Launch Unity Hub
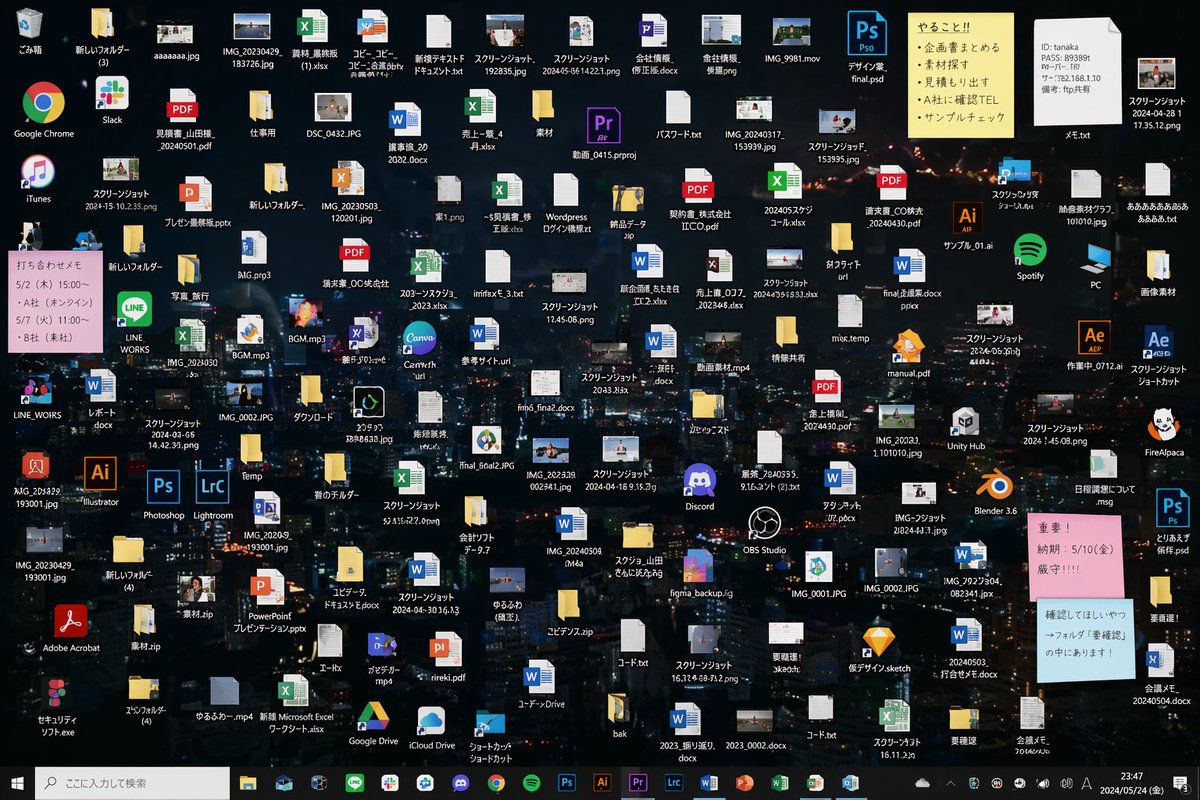The width and height of the screenshot is (1200, 800). (966, 420)
